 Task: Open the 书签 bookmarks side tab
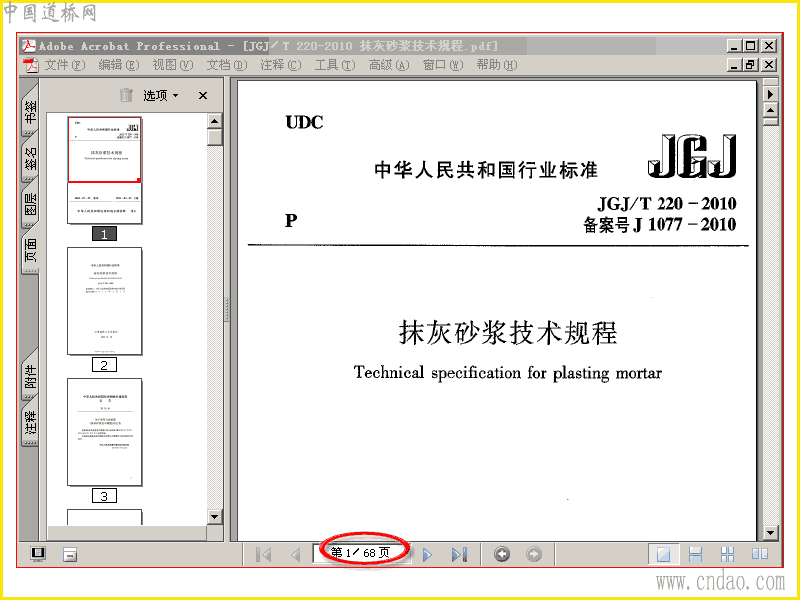(x=31, y=111)
